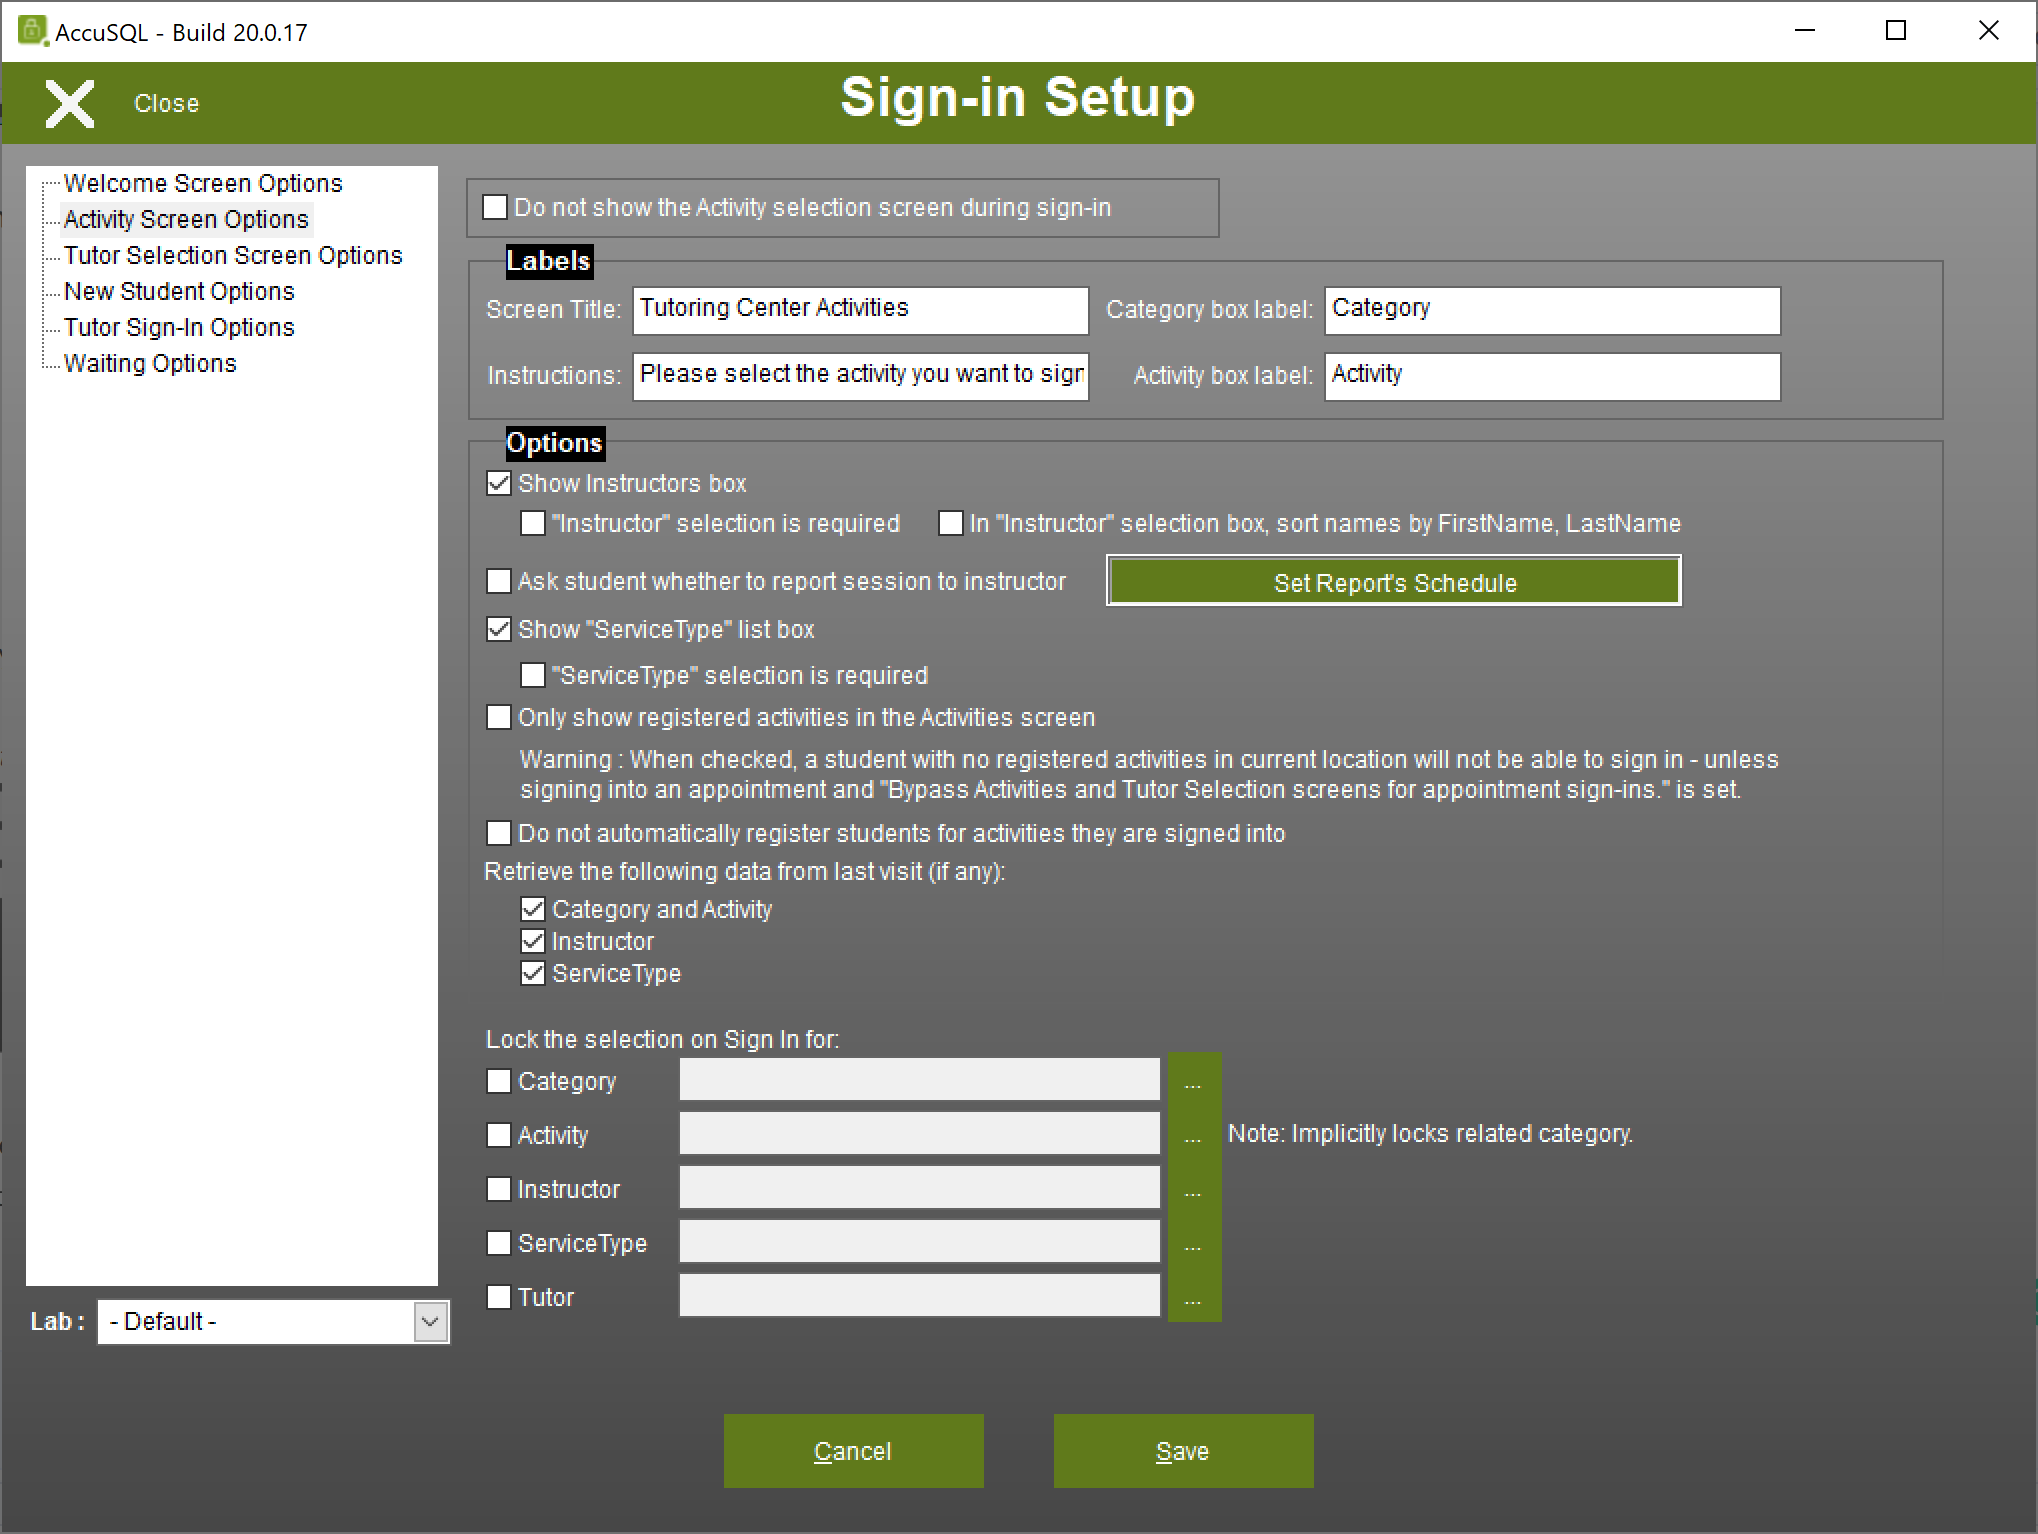Click the ellipsis button beside the Instructor field
2038x1534 pixels.
point(1193,1189)
